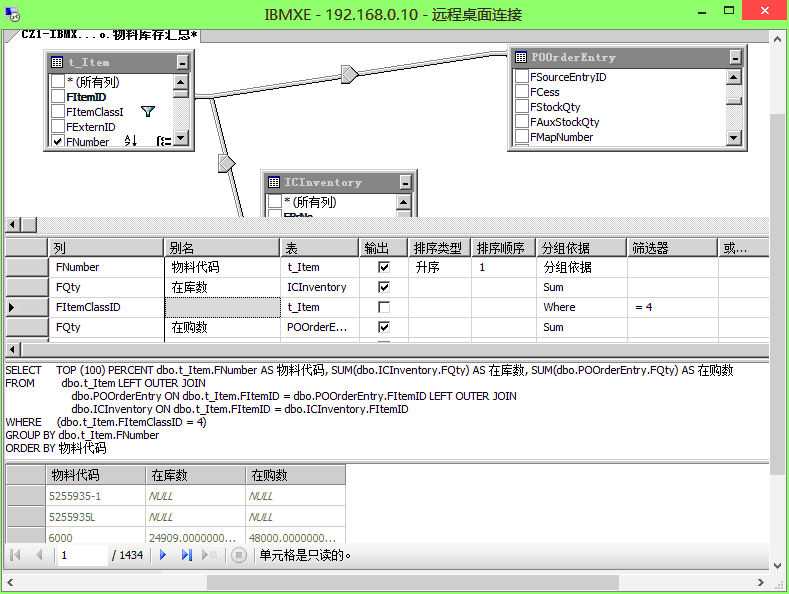Go to next record in results navigator

coord(162,554)
